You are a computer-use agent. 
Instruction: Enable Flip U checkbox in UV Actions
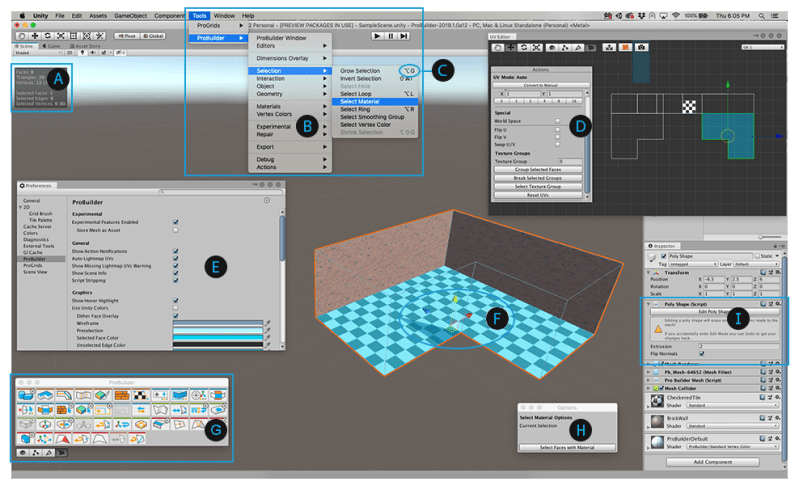pyautogui.click(x=557, y=130)
